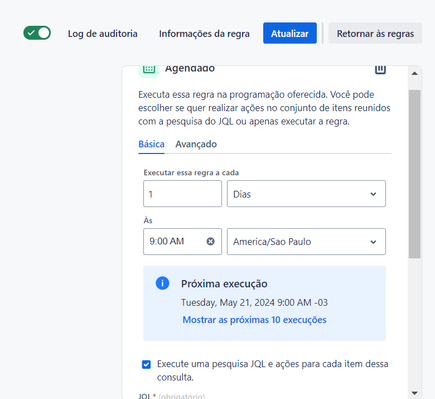The image size is (435, 399).
Task: Open the Dias interval unit dropdown
Action: click(306, 194)
